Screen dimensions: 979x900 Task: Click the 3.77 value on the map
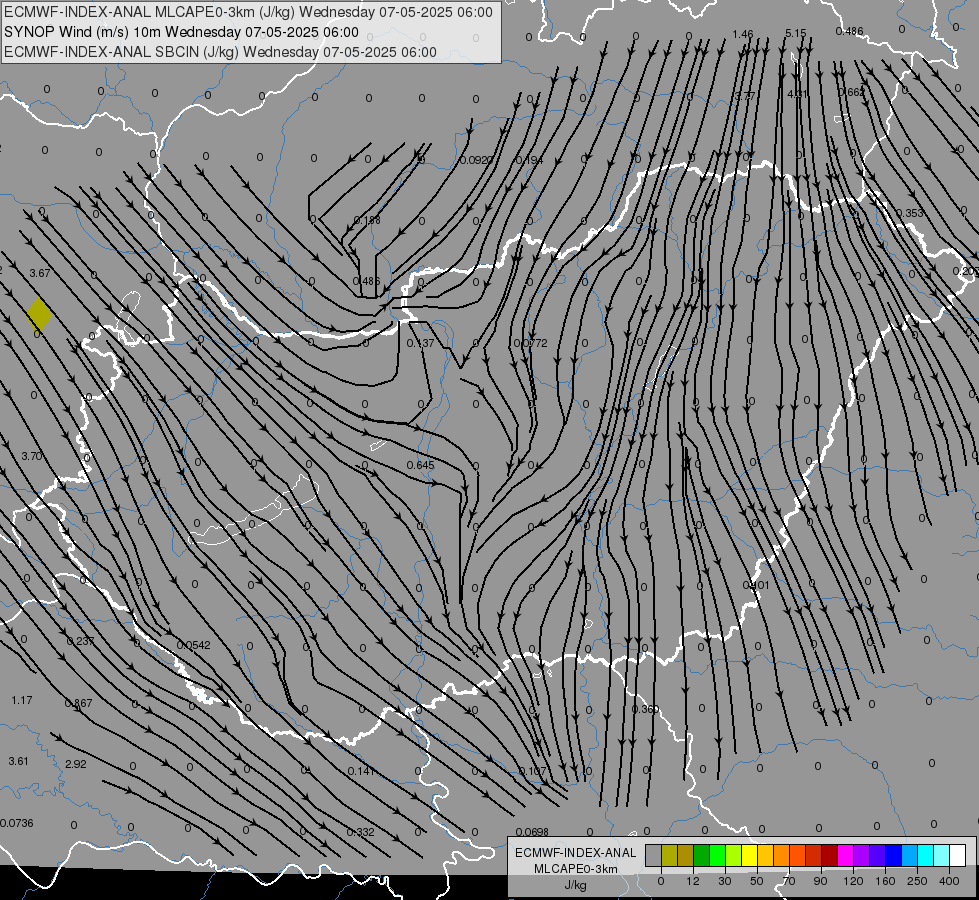click(744, 96)
